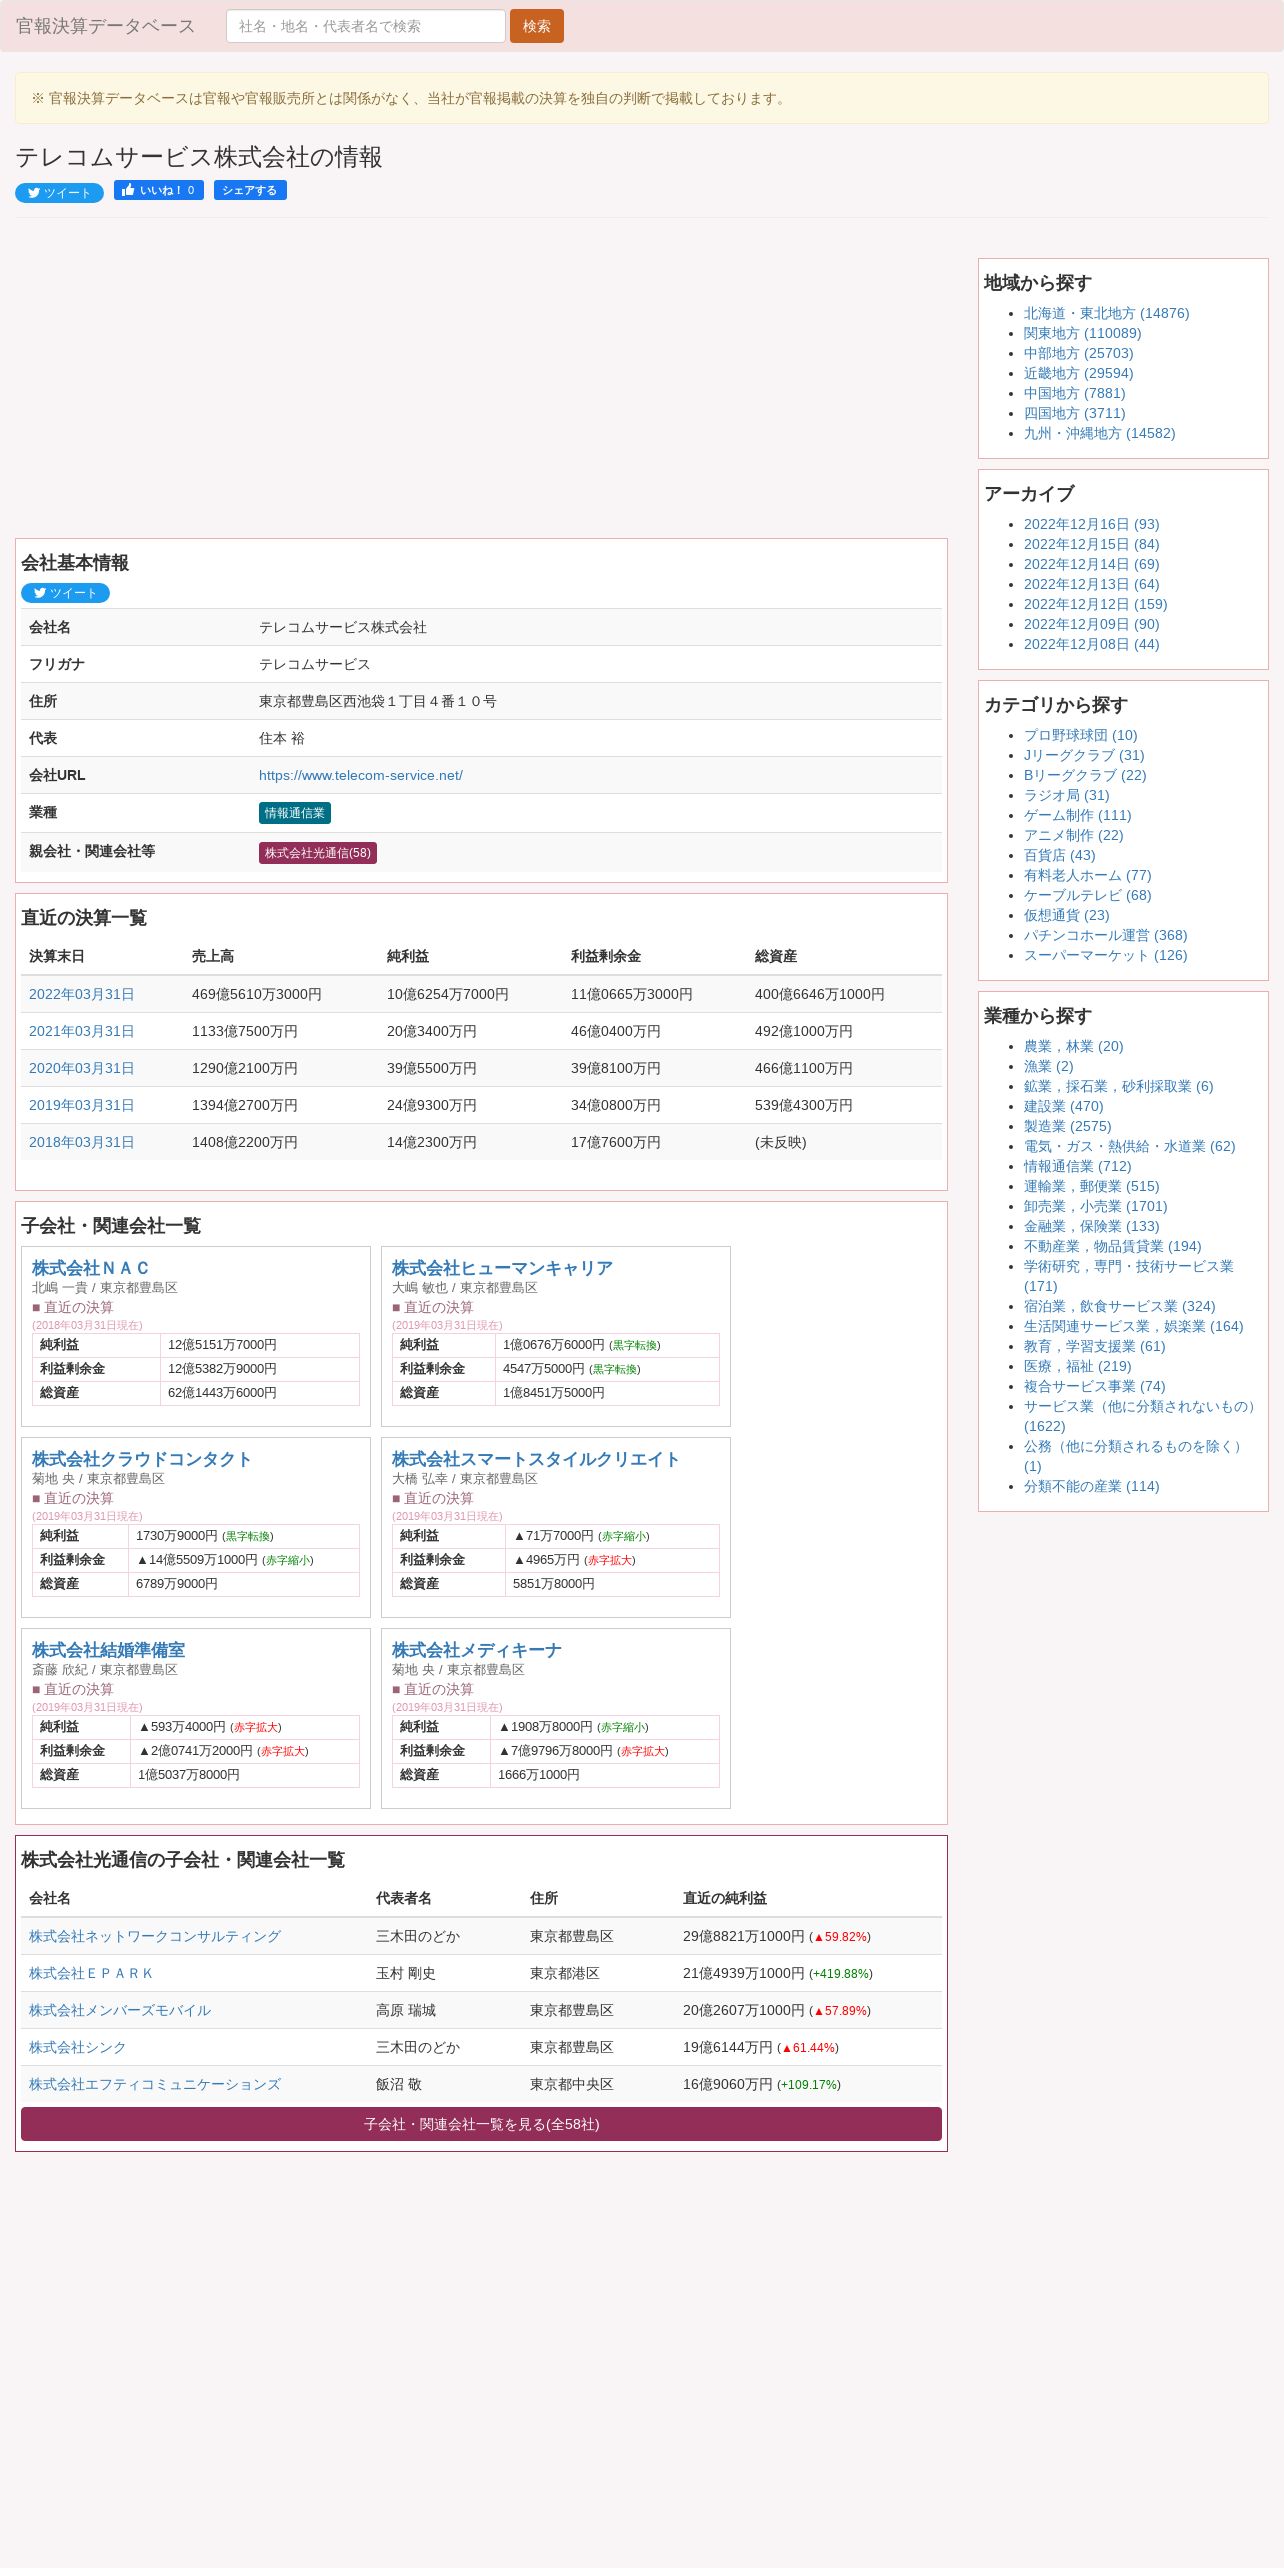1284x2568 pixels.
Task: Open プロ野球球団 category
Action: pyautogui.click(x=1080, y=735)
